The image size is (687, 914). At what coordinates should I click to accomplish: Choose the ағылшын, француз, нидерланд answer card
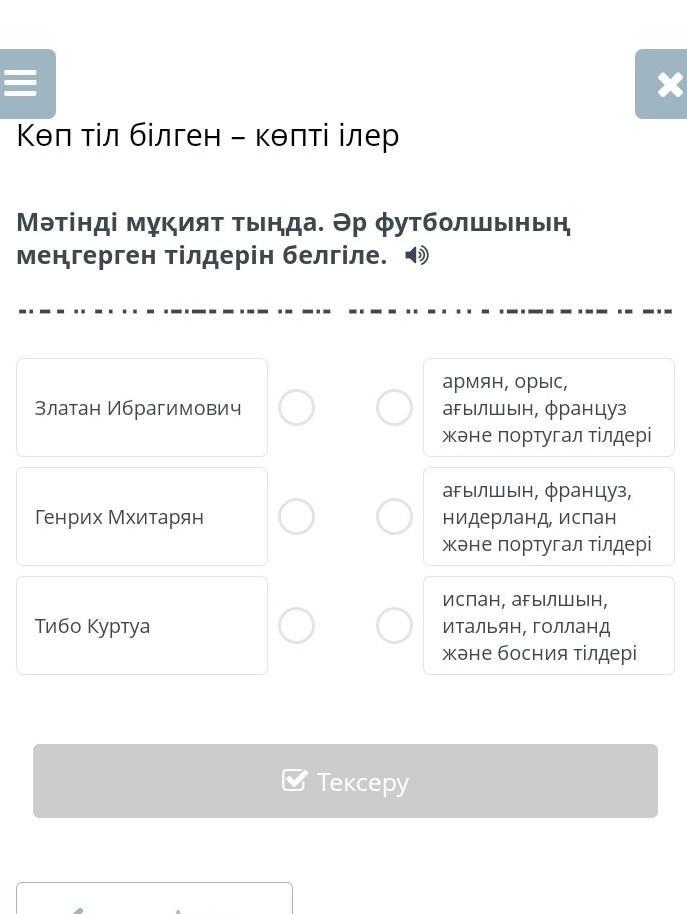pyautogui.click(x=548, y=517)
